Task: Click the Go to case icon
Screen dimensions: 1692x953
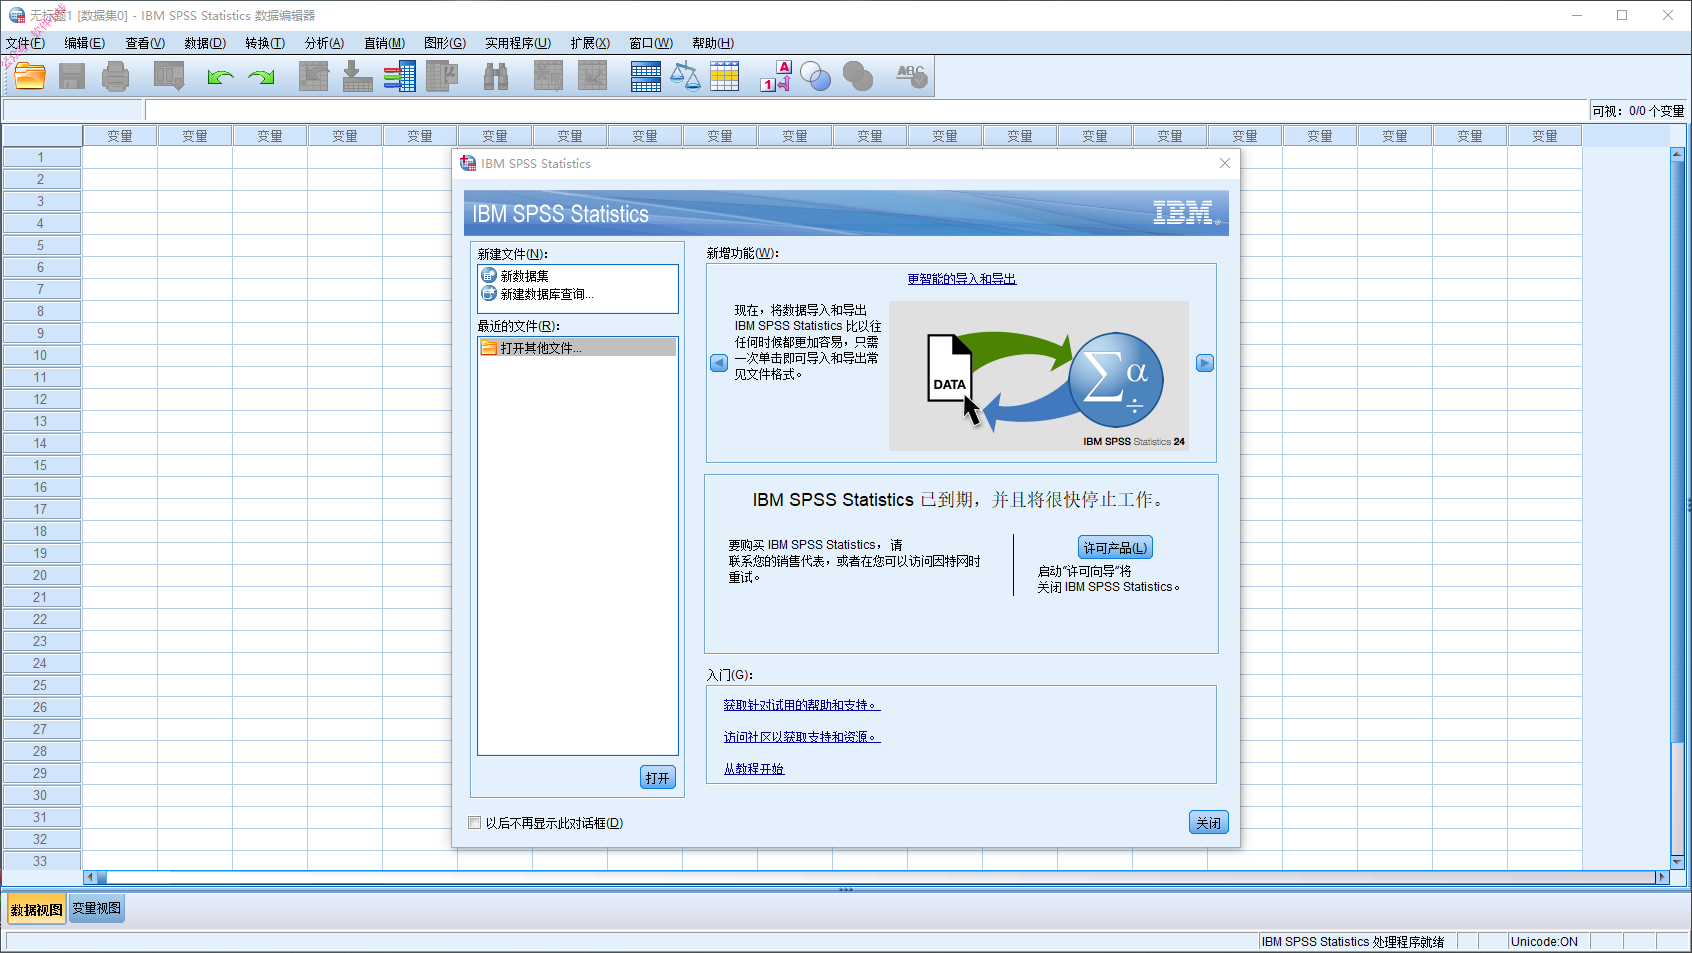Action: pos(314,76)
